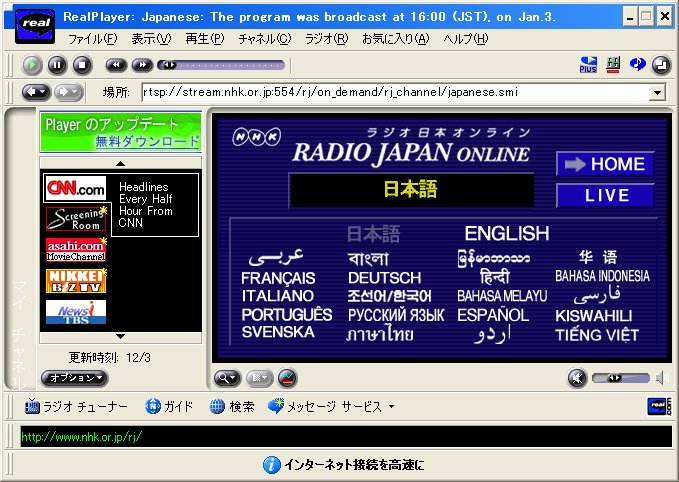679x482 pixels.
Task: Click the rewind button
Action: coord(116,65)
